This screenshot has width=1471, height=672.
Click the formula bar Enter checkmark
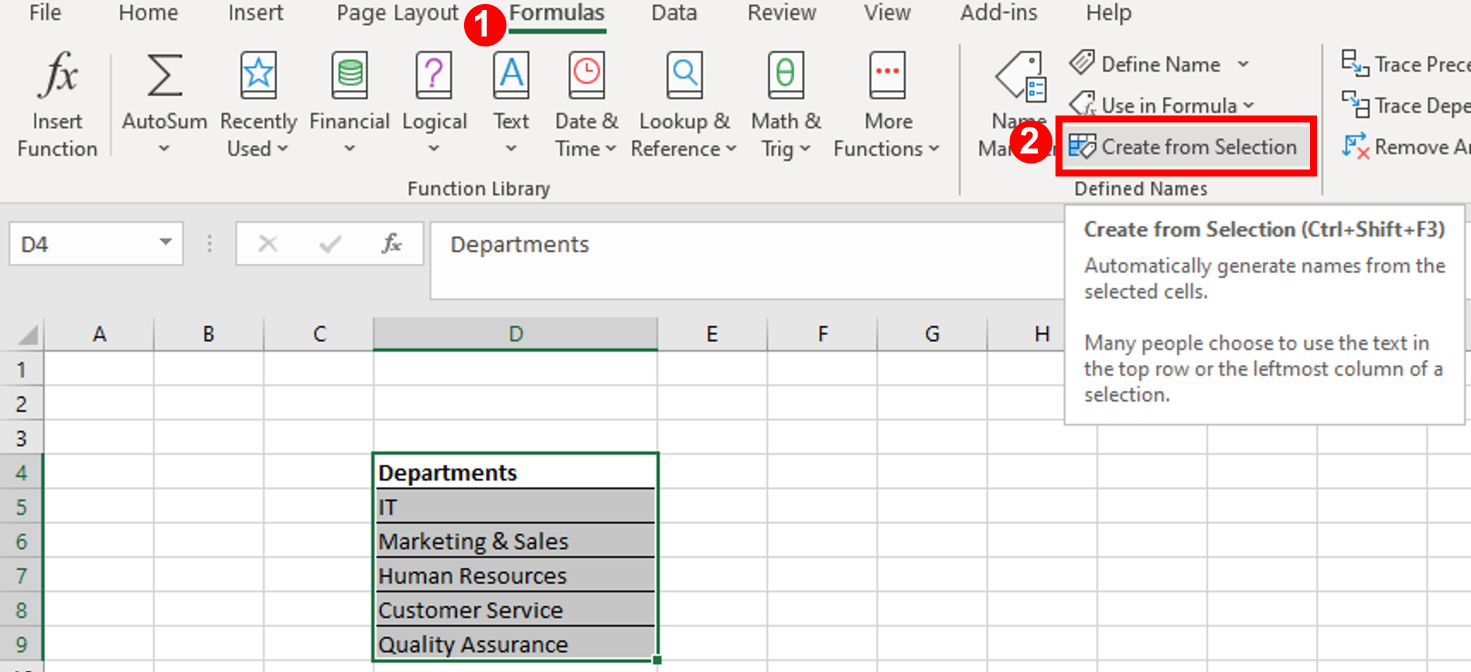pyautogui.click(x=330, y=244)
